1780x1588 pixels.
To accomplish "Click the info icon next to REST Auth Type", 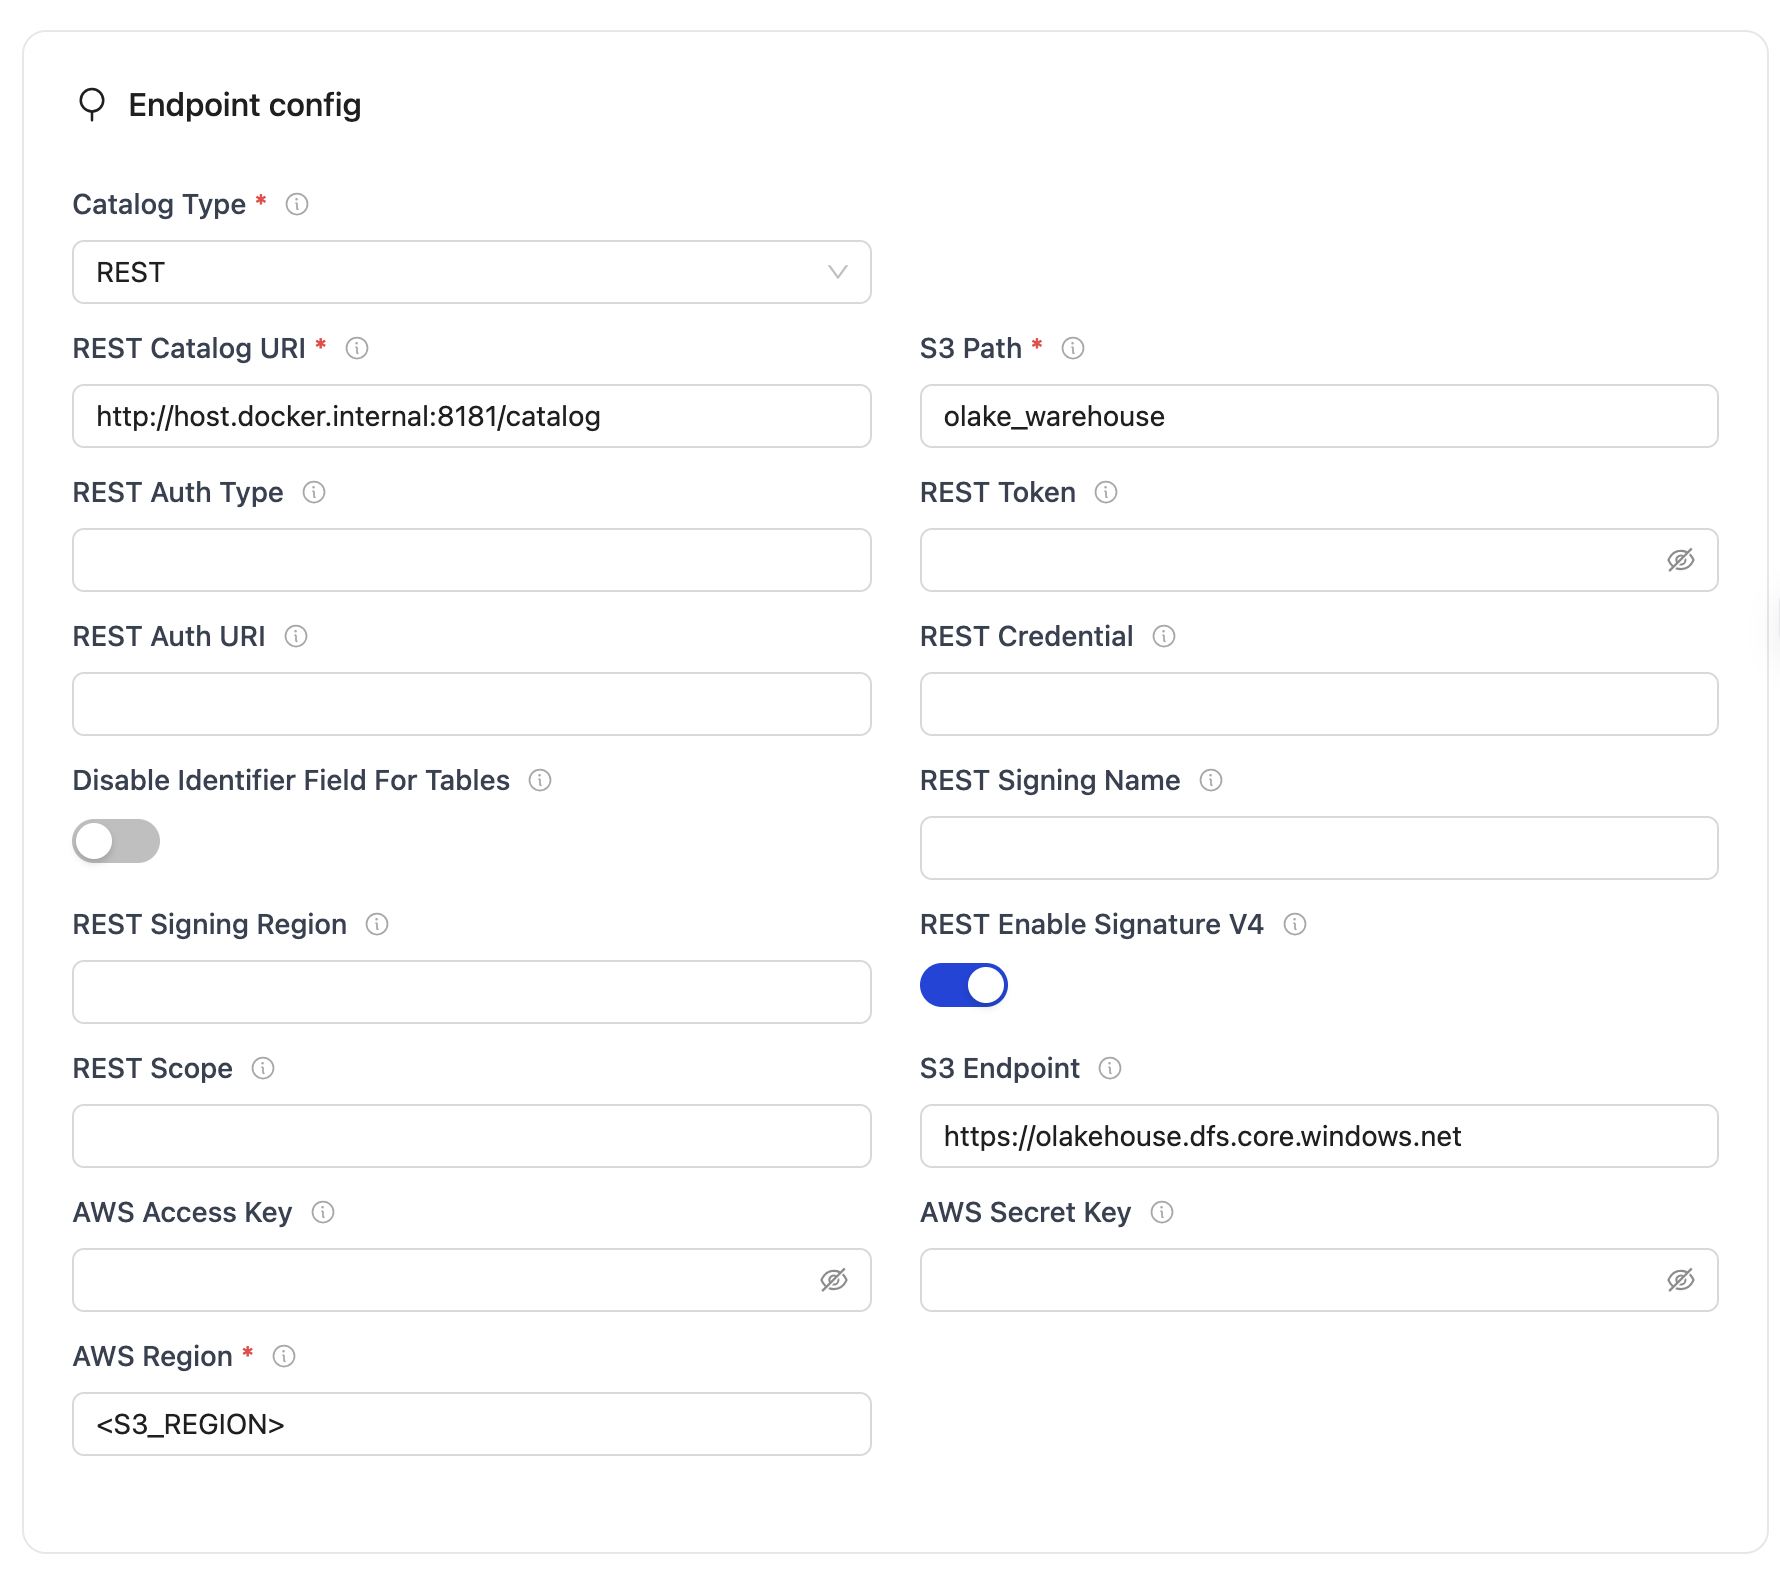I will click(315, 492).
